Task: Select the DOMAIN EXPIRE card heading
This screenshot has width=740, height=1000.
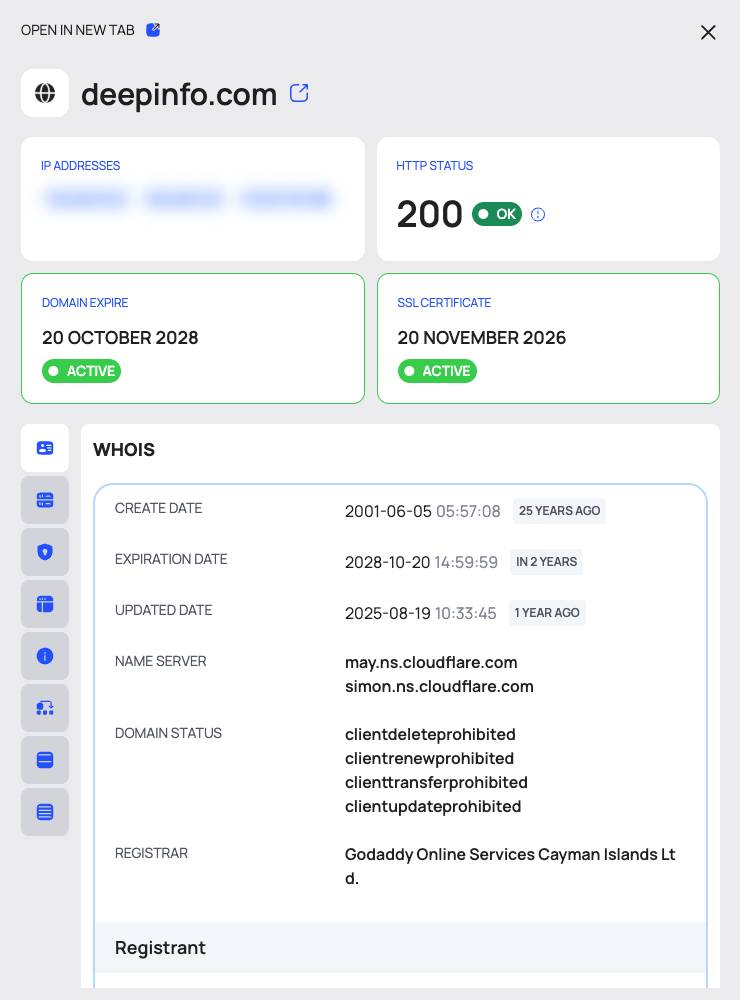Action: coord(85,303)
